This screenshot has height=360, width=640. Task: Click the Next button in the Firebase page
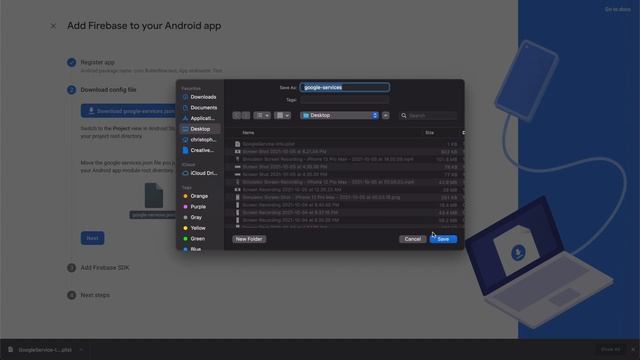(92, 238)
